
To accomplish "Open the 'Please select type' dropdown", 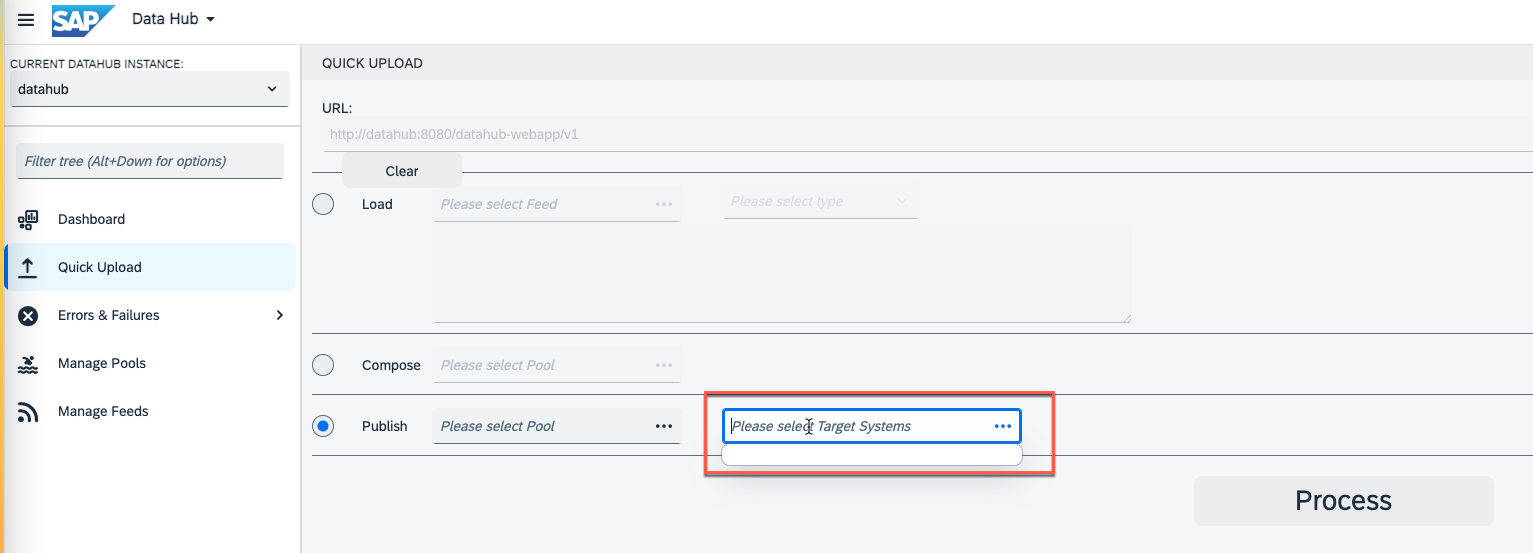I will pyautogui.click(x=820, y=201).
